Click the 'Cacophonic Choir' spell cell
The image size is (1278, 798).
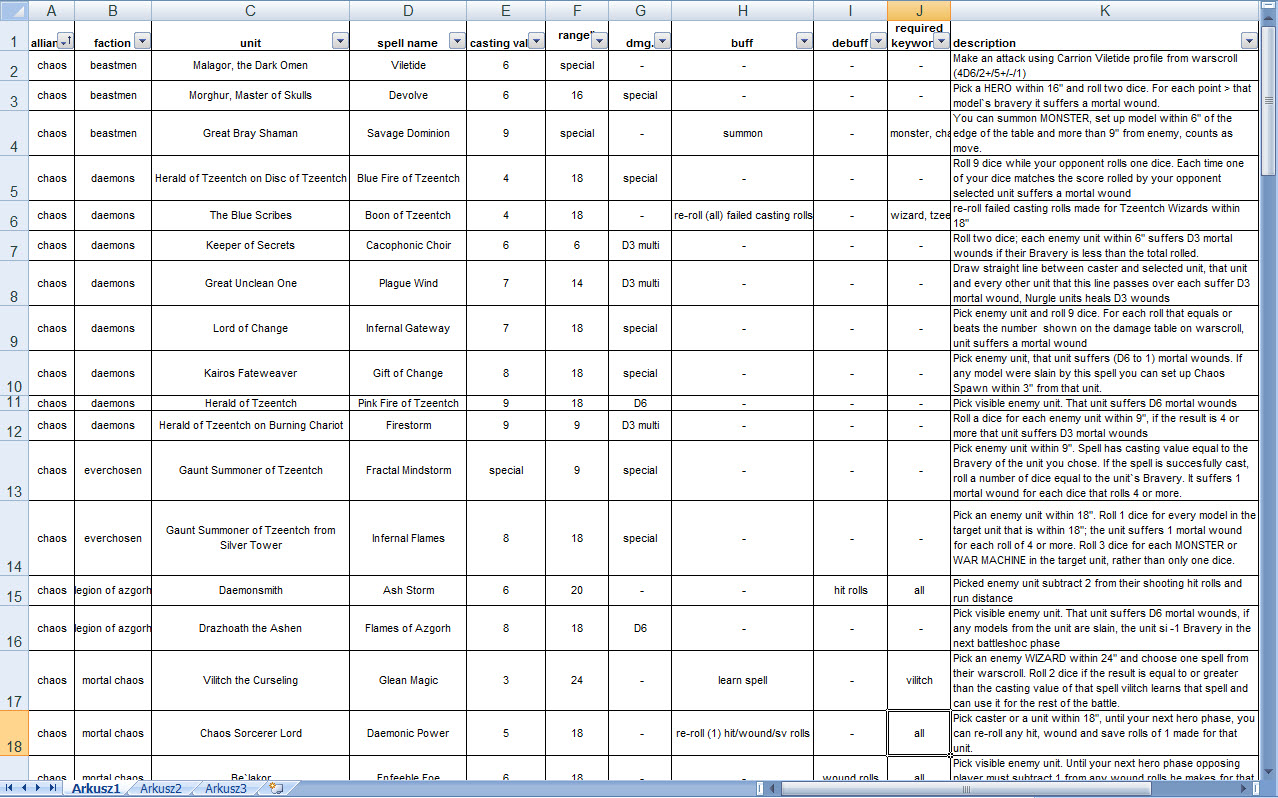[x=408, y=245]
